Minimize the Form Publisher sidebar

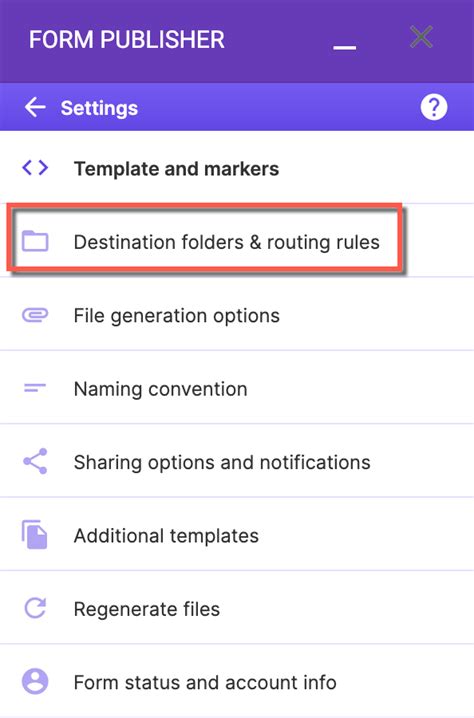pos(344,47)
